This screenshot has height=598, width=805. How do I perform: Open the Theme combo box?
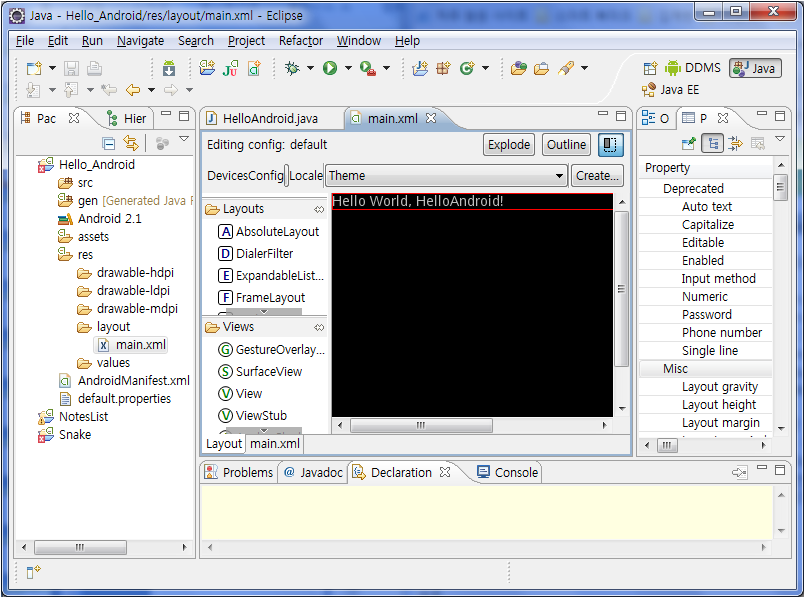pos(446,176)
